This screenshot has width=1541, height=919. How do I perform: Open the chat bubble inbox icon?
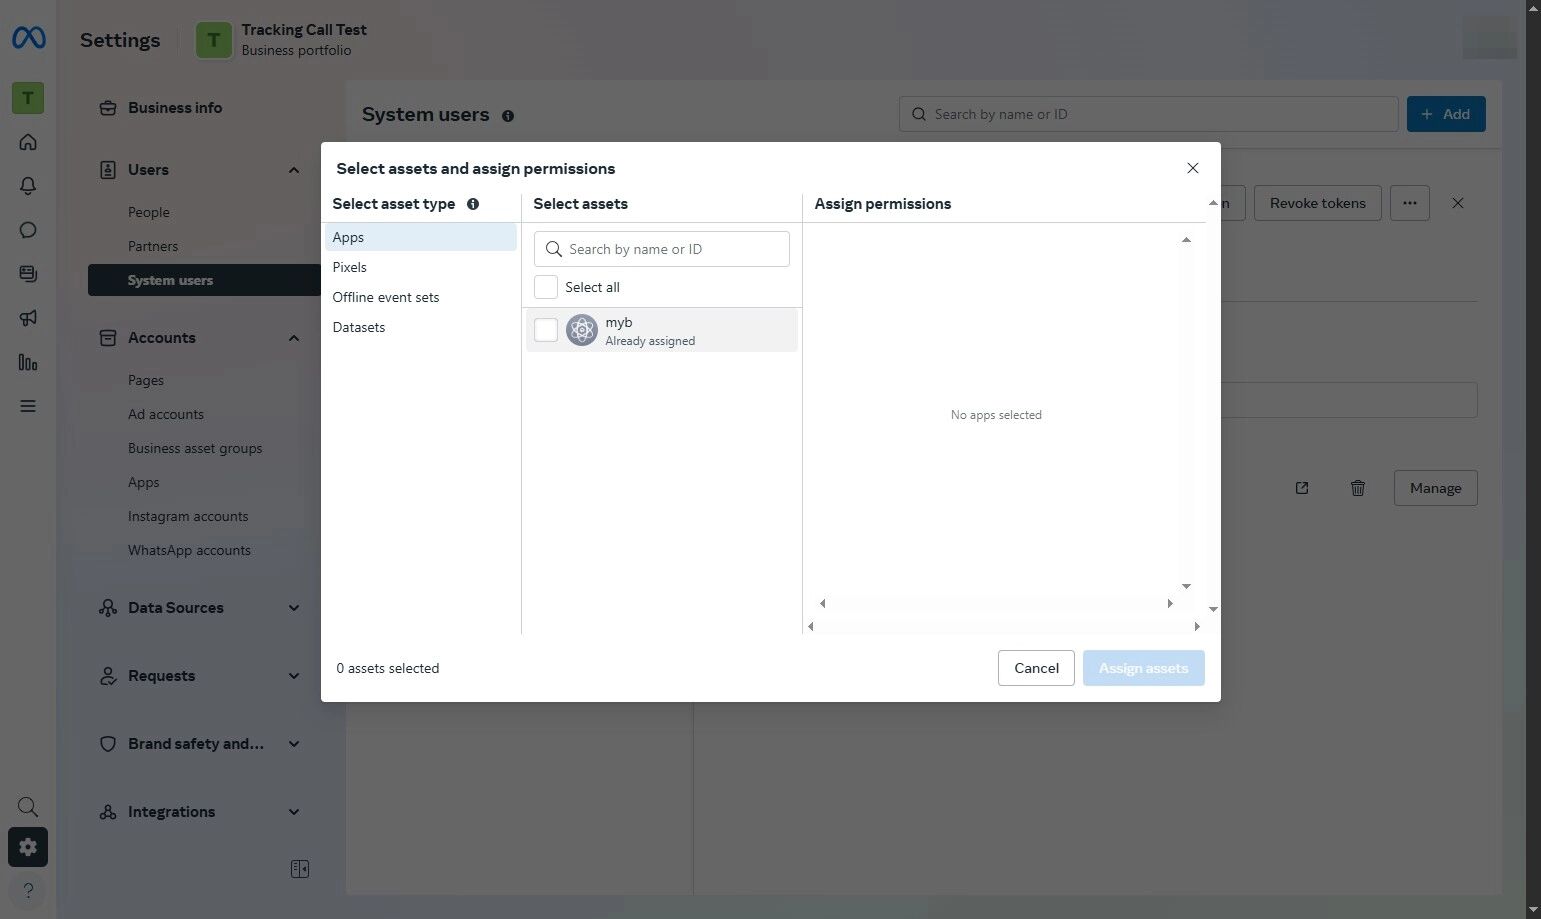point(28,230)
